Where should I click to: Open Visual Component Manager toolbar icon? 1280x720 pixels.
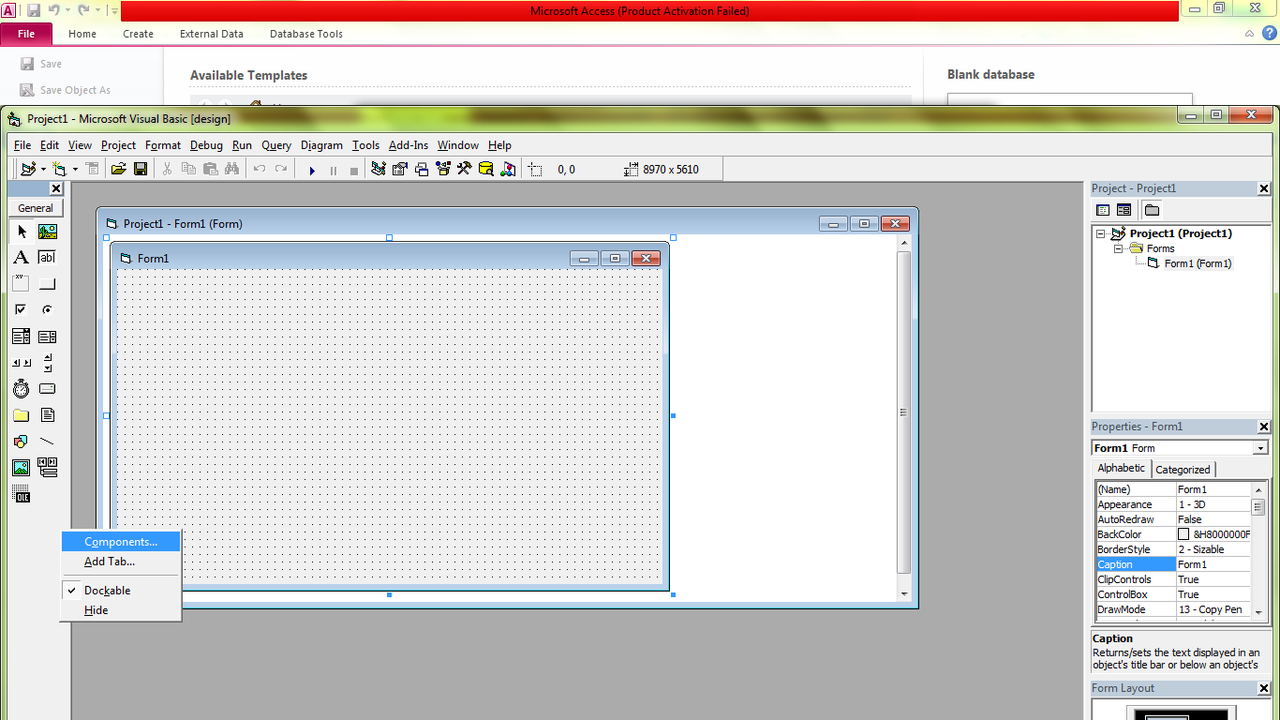(x=508, y=169)
